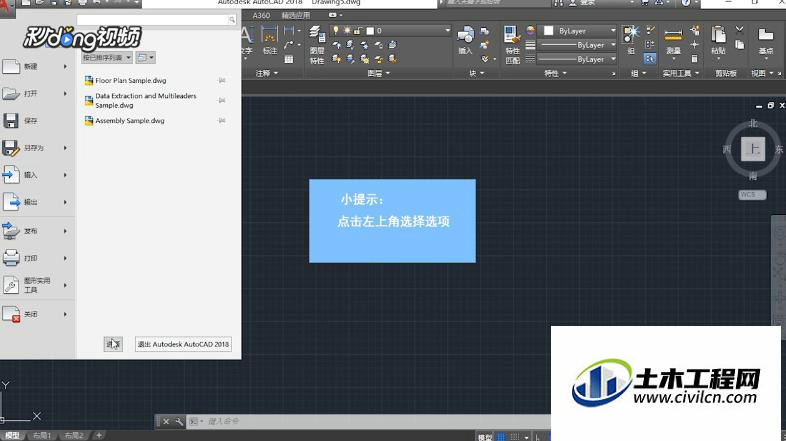Click the 图形实用工具 wrench icon

[11, 285]
